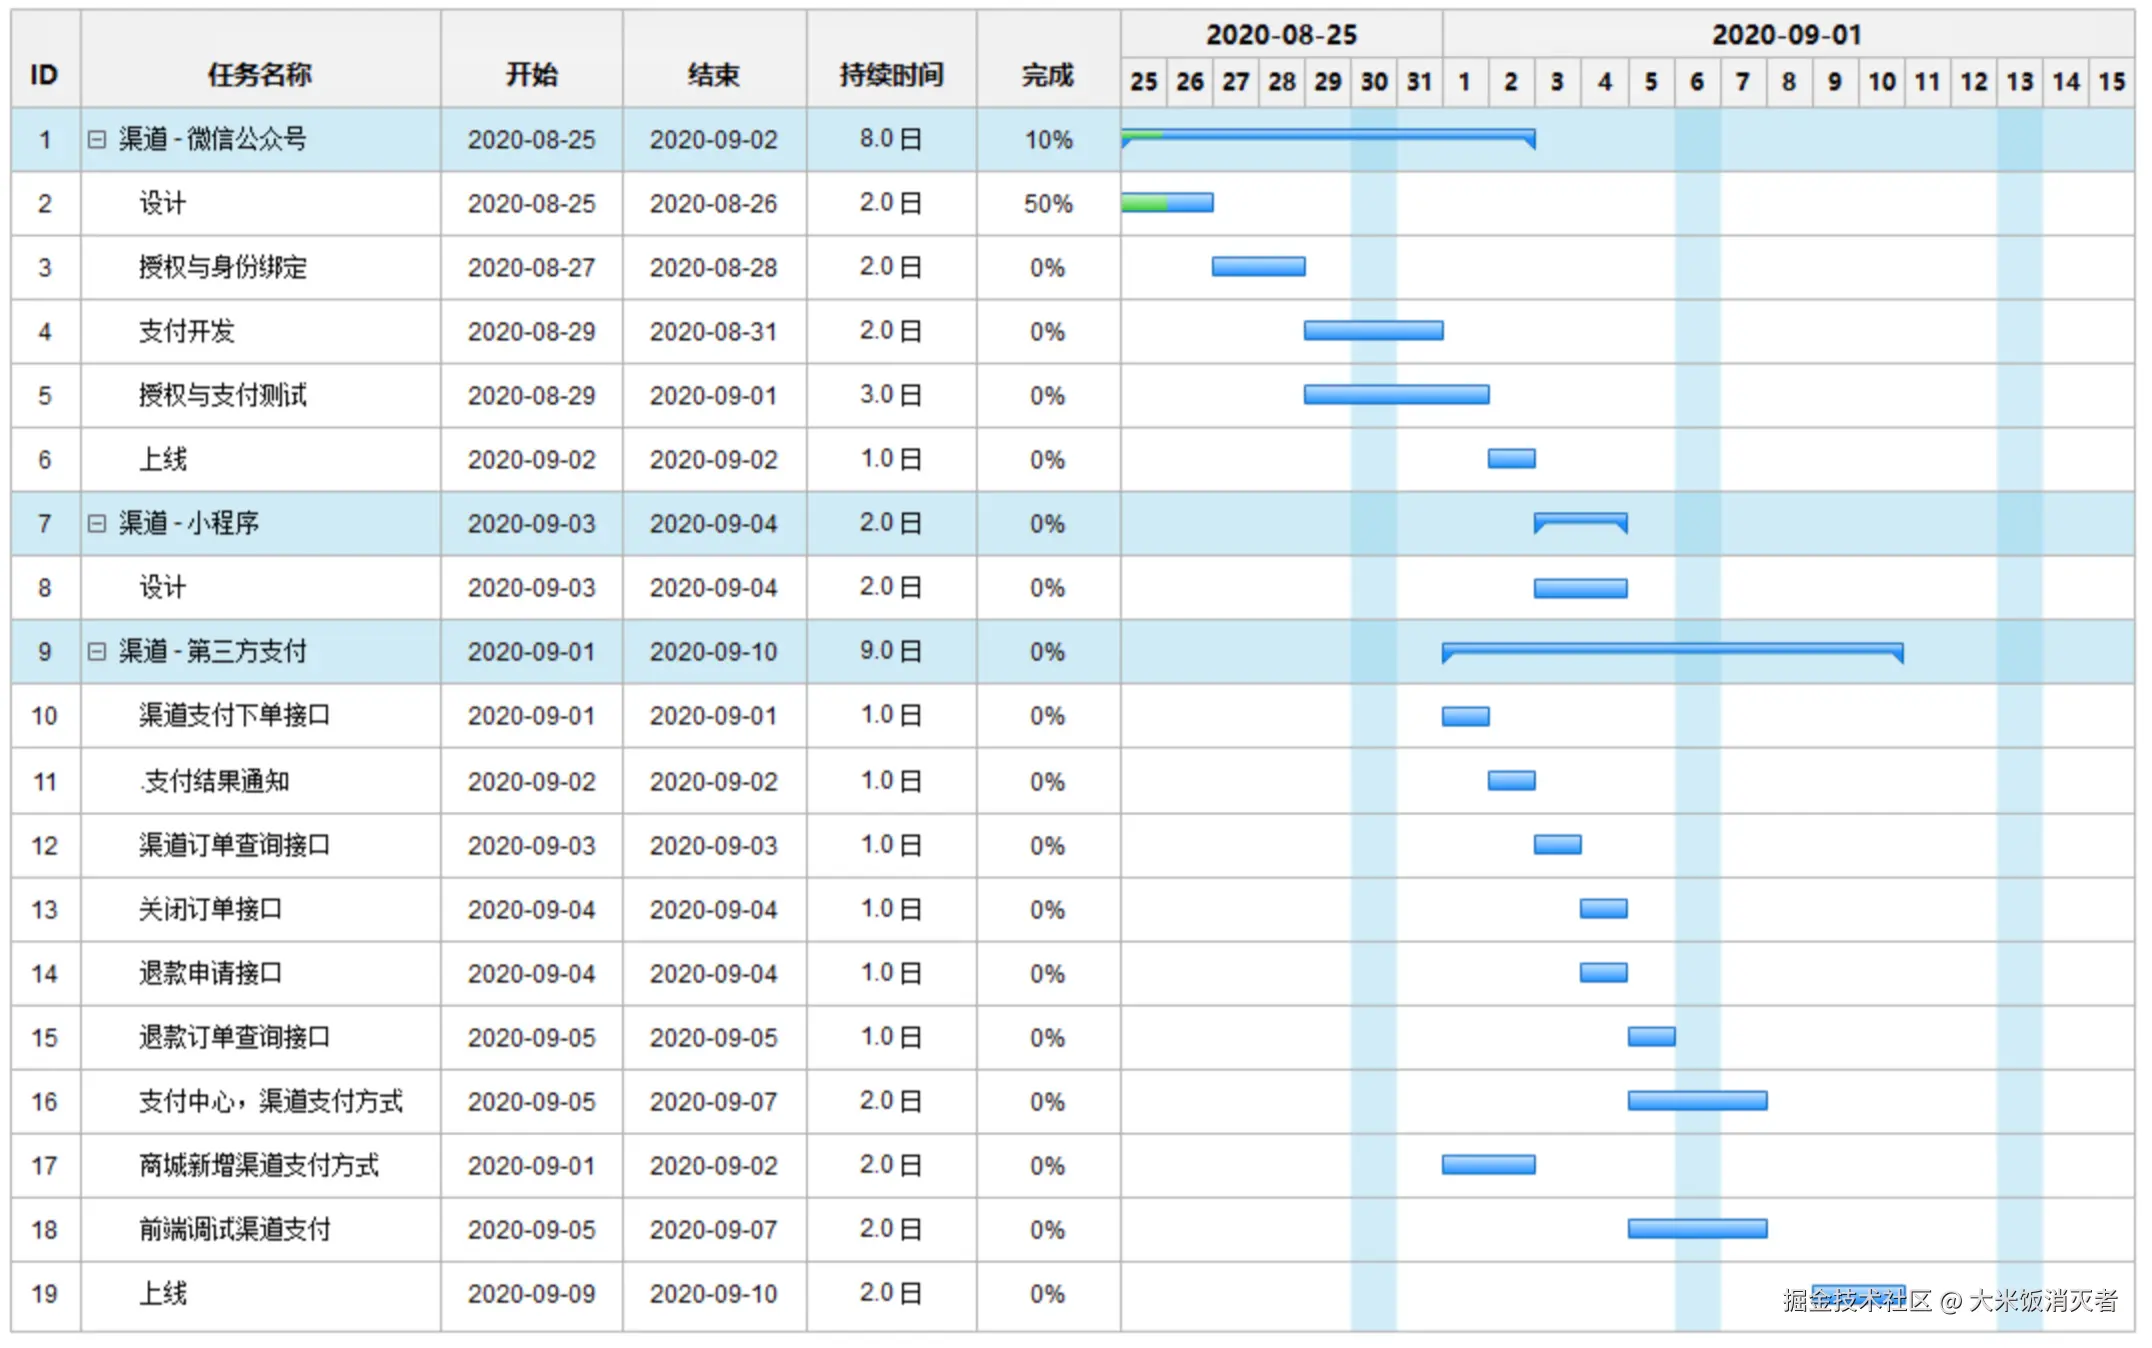
Task: Click the 商城新增渠道支付方式 Gantt bar
Action: (1488, 1164)
